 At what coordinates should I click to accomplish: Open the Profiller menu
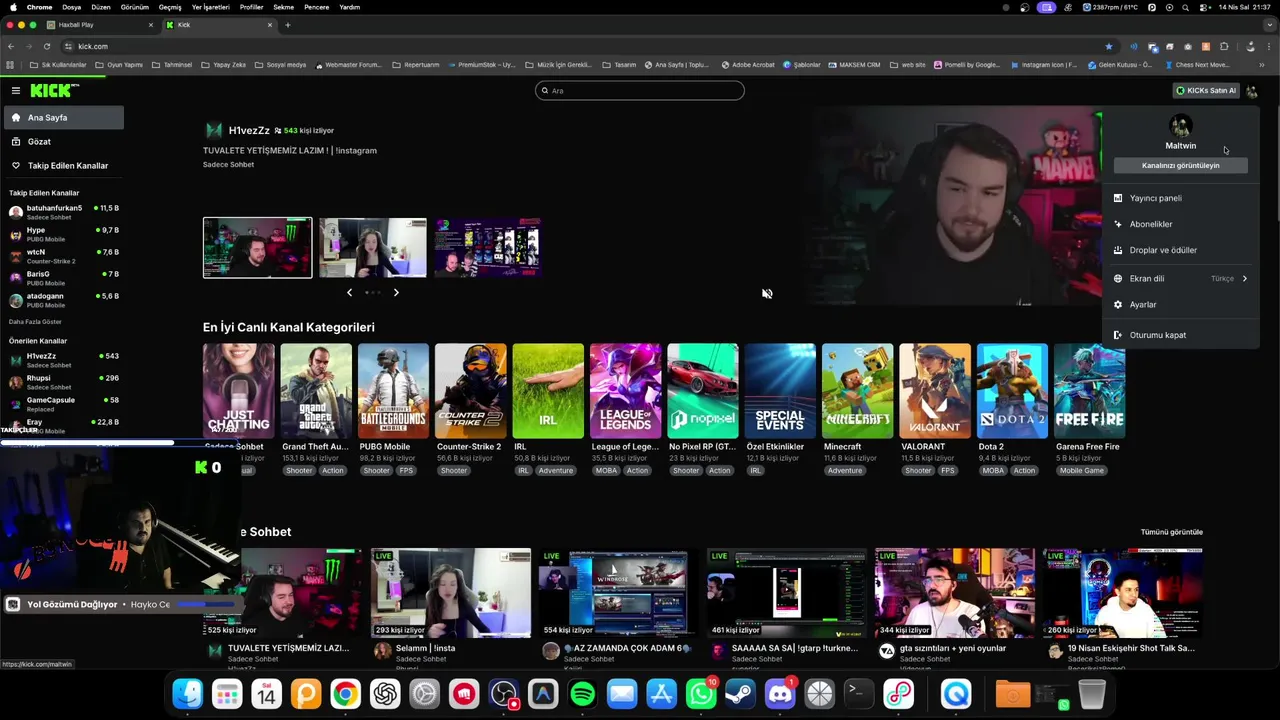(251, 7)
